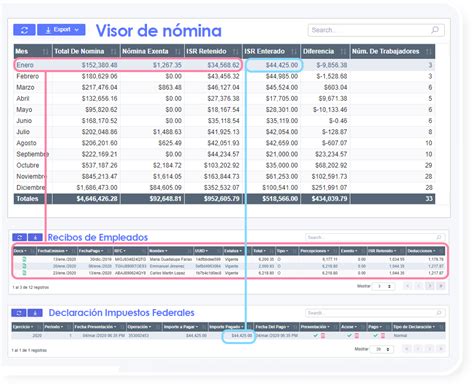The image size is (474, 386).
Task: Open the Deducciones column filter dropdown
Action: click(434, 251)
